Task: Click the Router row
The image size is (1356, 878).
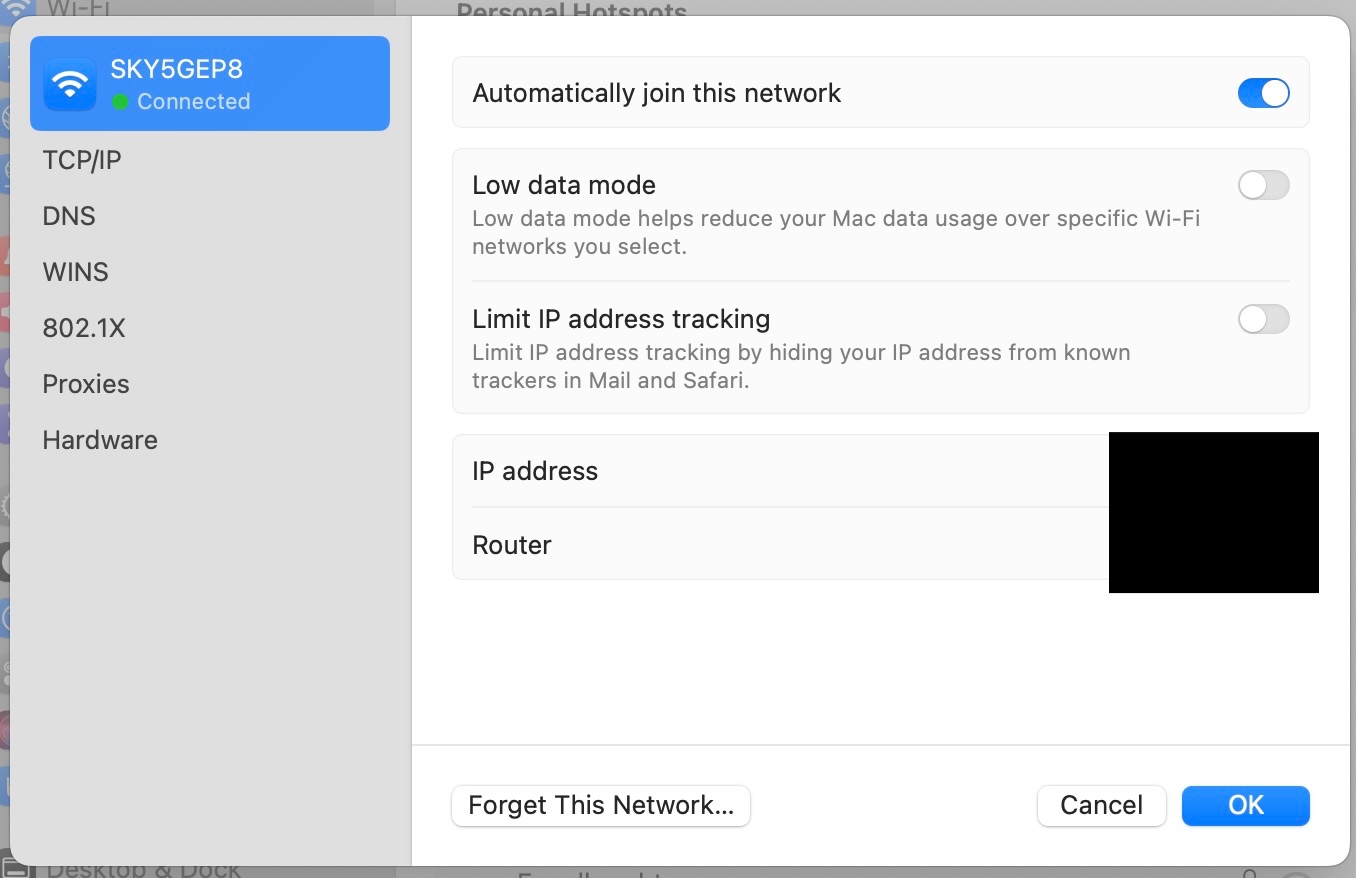Action: [x=780, y=545]
